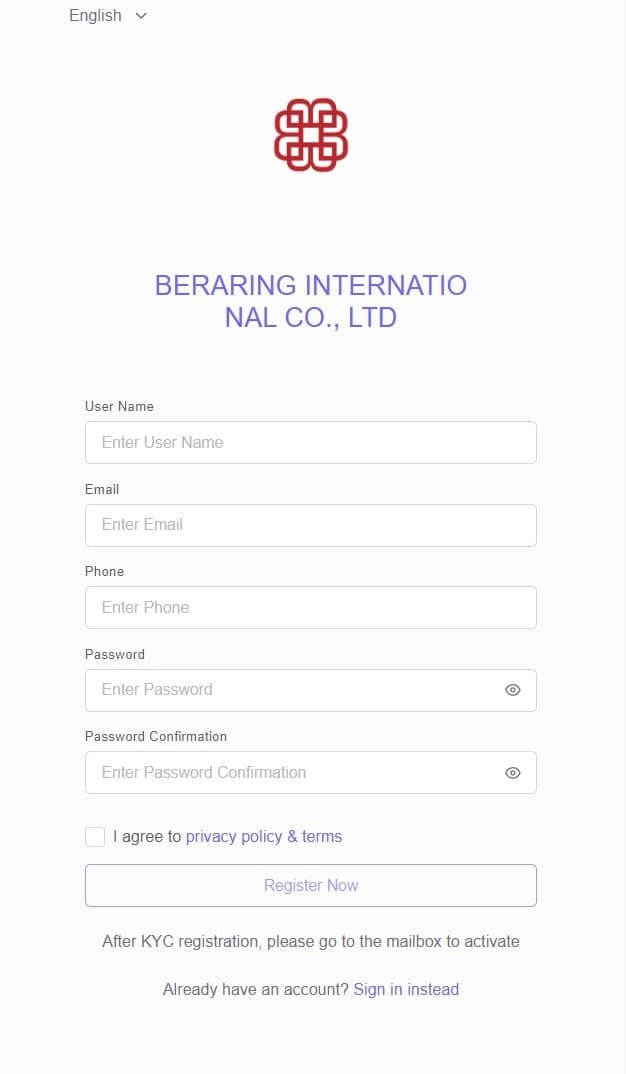Open the privacy policy & terms link

click(x=263, y=836)
